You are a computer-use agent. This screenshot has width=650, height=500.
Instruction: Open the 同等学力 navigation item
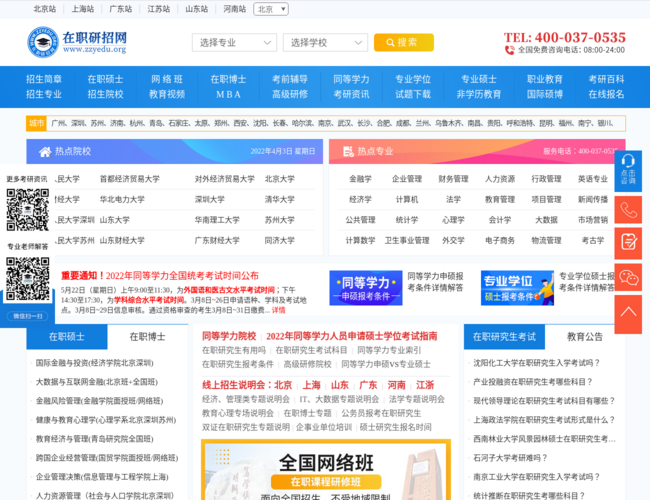point(352,79)
